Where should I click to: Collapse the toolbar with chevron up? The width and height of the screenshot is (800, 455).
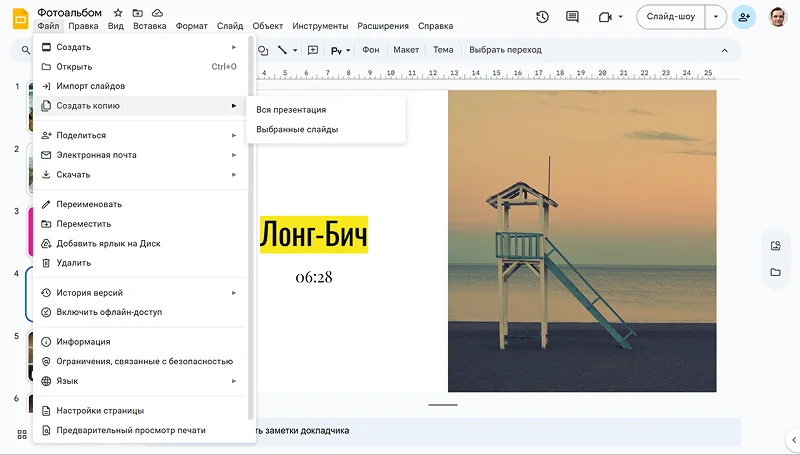pos(725,50)
